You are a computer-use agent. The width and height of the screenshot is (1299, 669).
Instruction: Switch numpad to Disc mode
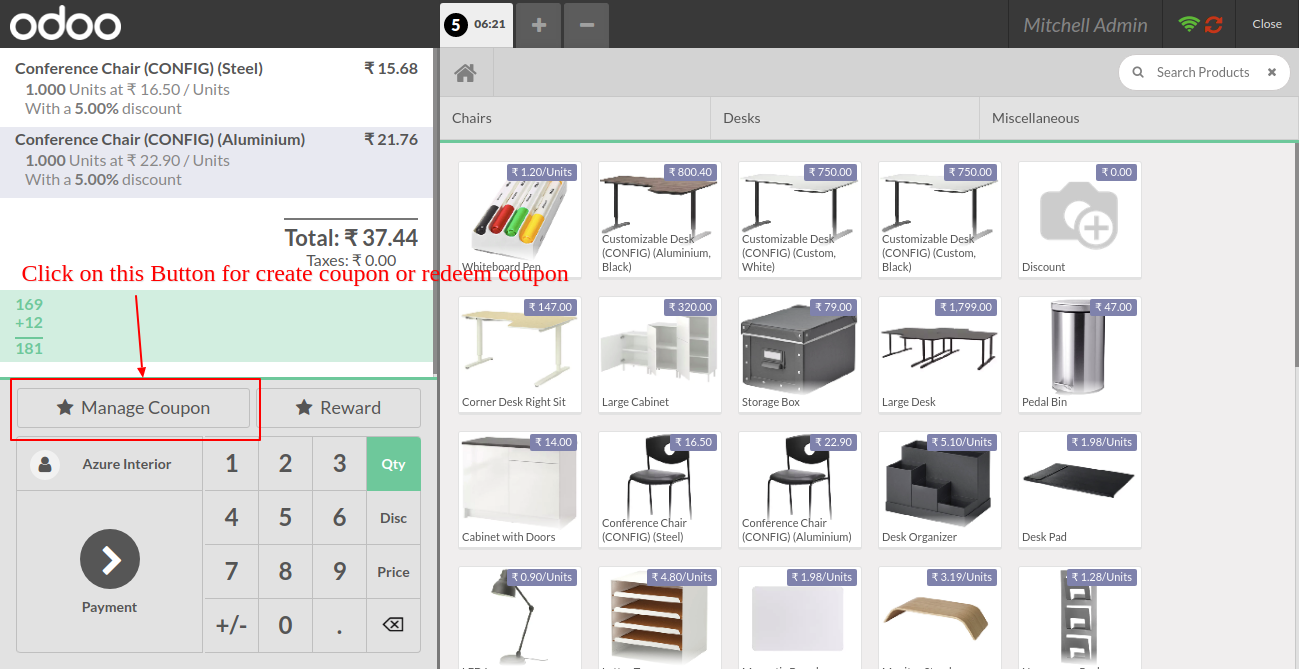click(x=393, y=518)
